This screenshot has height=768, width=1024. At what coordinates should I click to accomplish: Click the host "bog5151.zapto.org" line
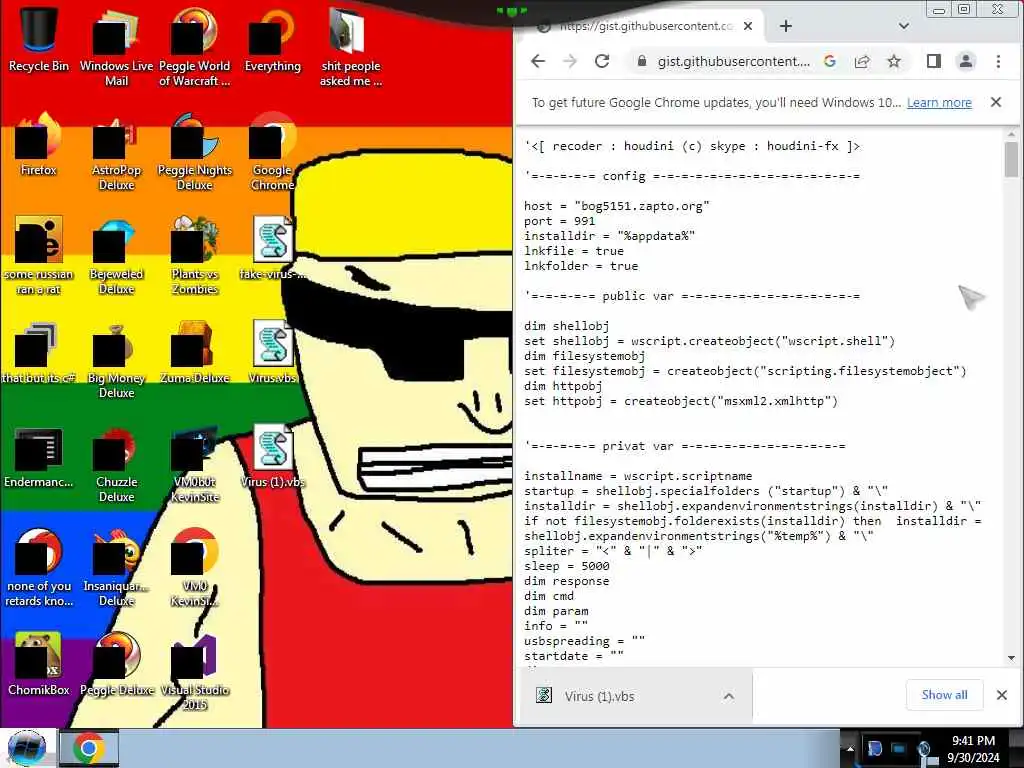click(616, 206)
